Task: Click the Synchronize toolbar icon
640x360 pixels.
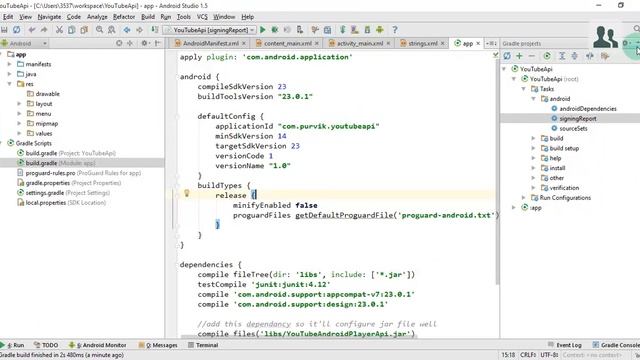Action: pyautogui.click(x=17, y=30)
